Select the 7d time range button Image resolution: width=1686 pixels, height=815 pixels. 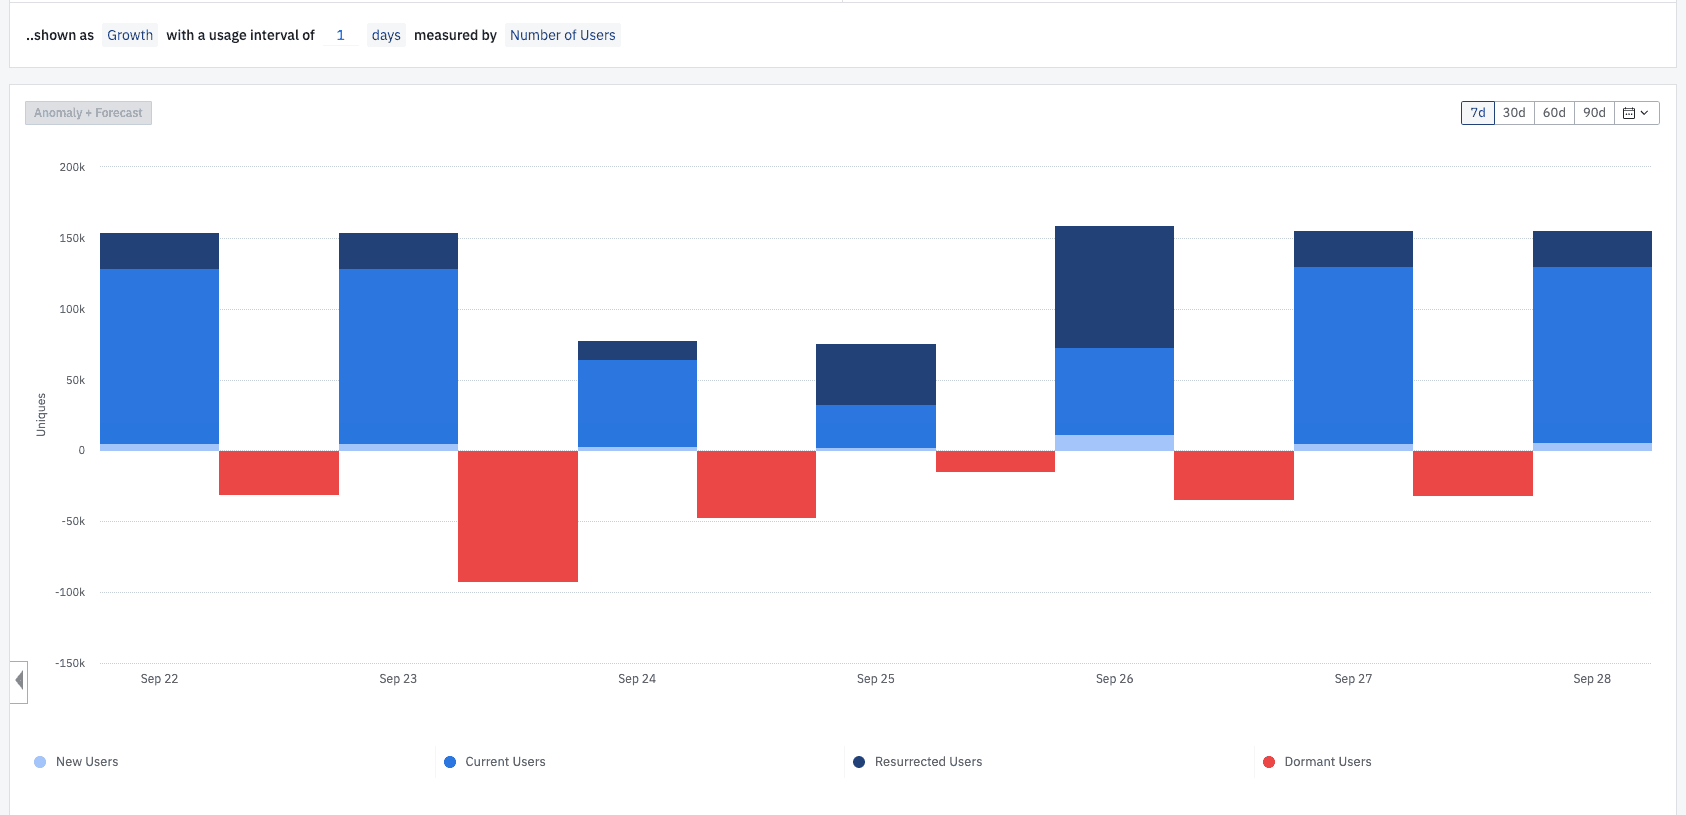click(1477, 113)
